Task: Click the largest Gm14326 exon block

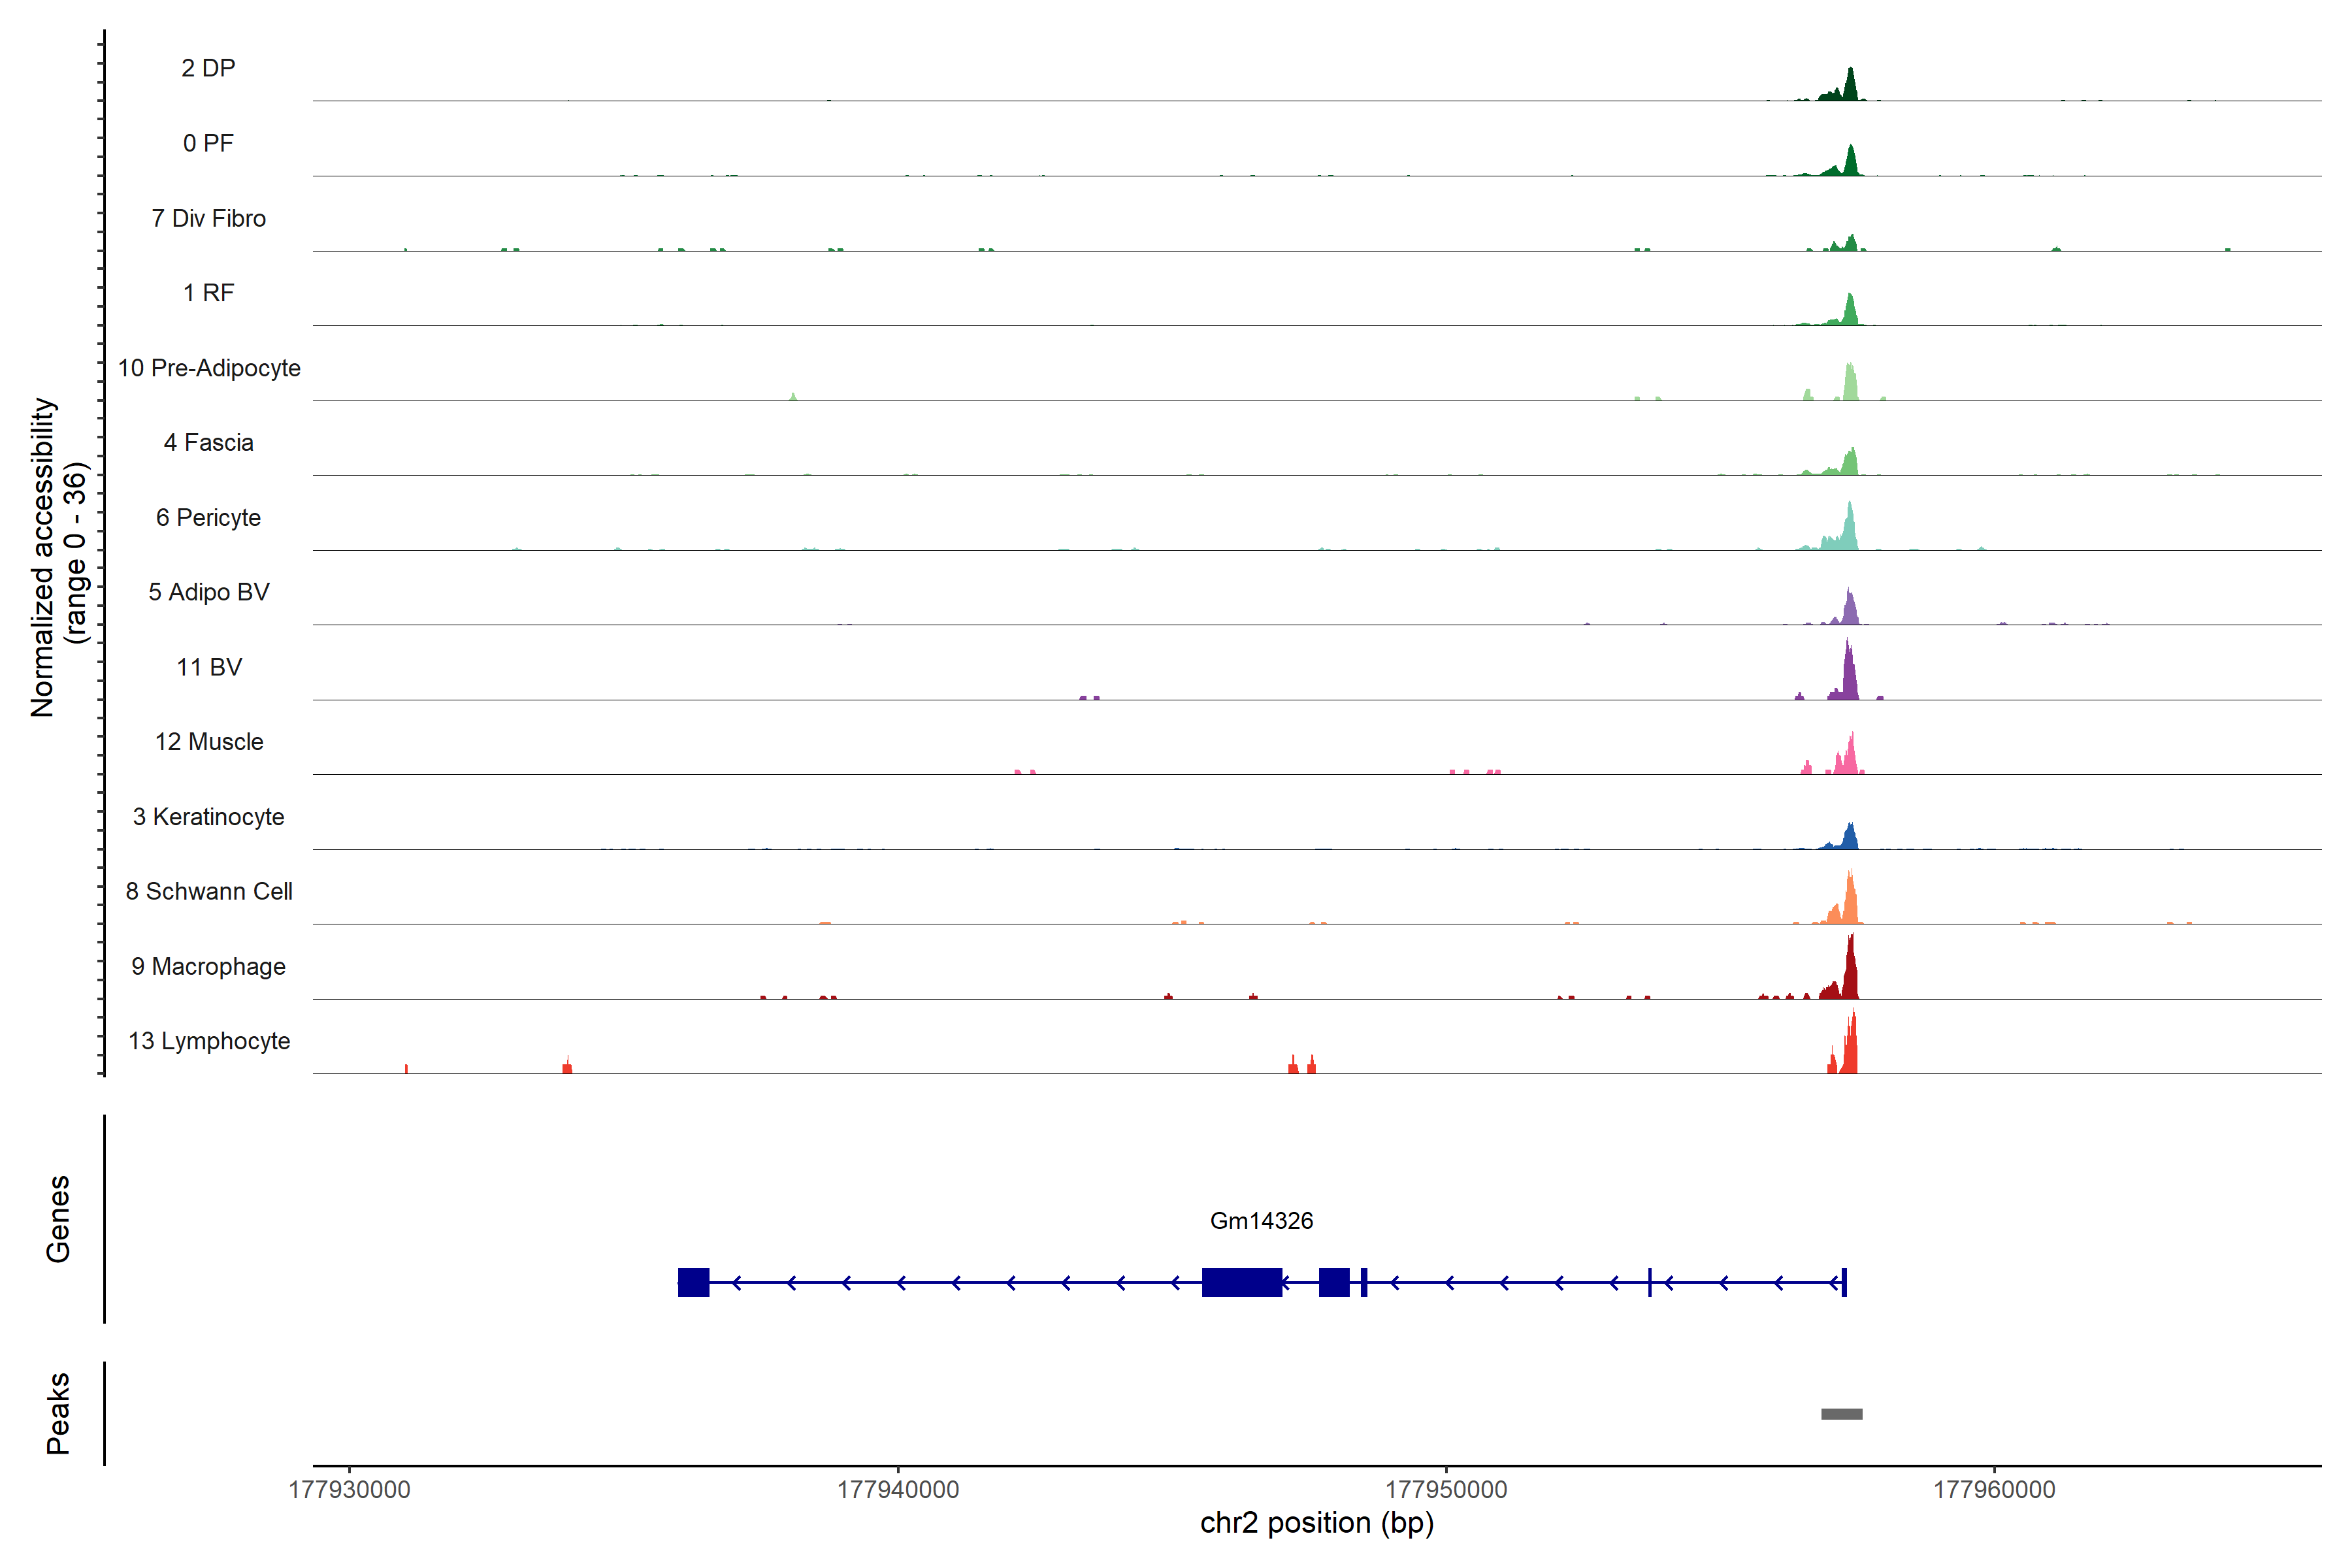Action: [1241, 1282]
